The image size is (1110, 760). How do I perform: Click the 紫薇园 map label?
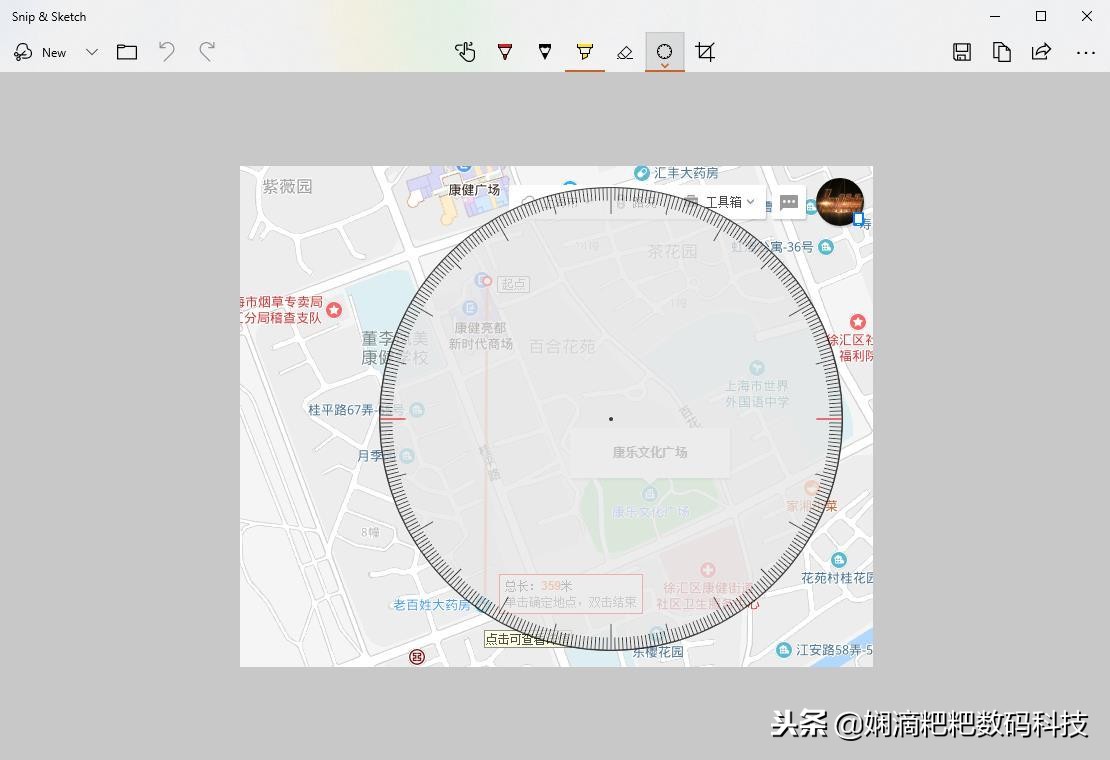point(287,186)
